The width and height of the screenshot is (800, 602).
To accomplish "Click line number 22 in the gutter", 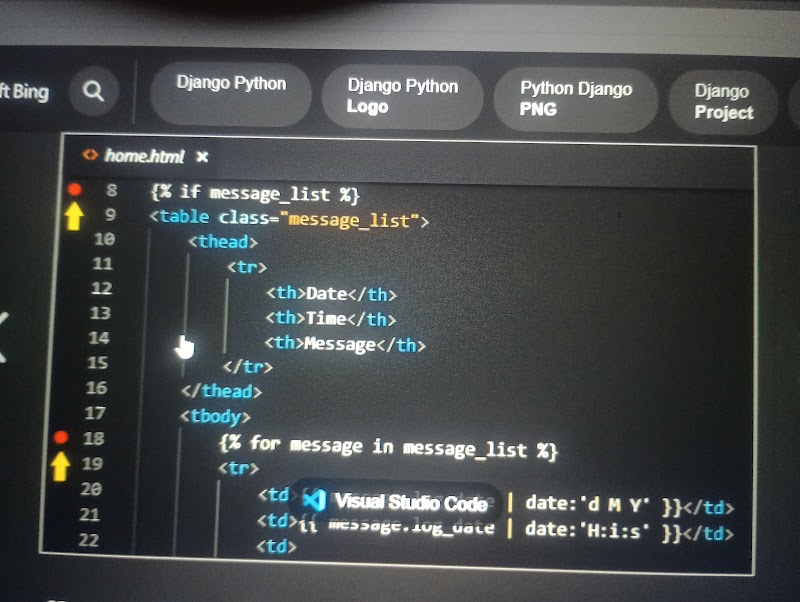I will coord(88,540).
